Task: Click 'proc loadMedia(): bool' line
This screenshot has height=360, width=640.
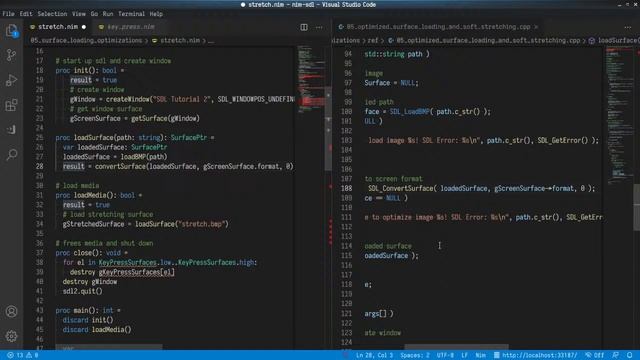Action: point(98,196)
